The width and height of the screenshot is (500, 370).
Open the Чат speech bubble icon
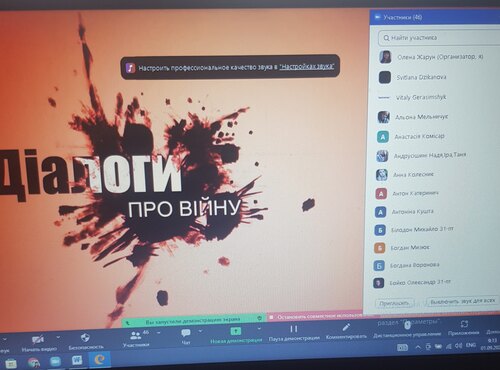(x=186, y=333)
